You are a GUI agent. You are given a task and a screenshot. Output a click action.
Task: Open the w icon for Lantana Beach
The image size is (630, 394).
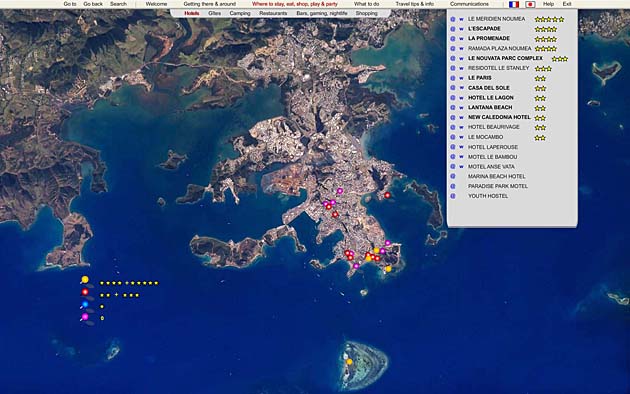click(461, 108)
